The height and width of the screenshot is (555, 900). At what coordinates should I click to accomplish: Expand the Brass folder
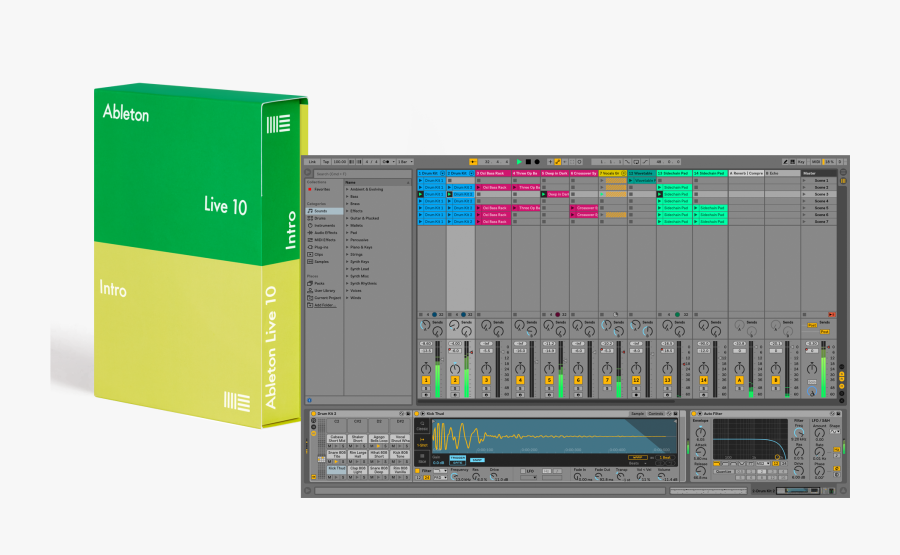(347, 204)
